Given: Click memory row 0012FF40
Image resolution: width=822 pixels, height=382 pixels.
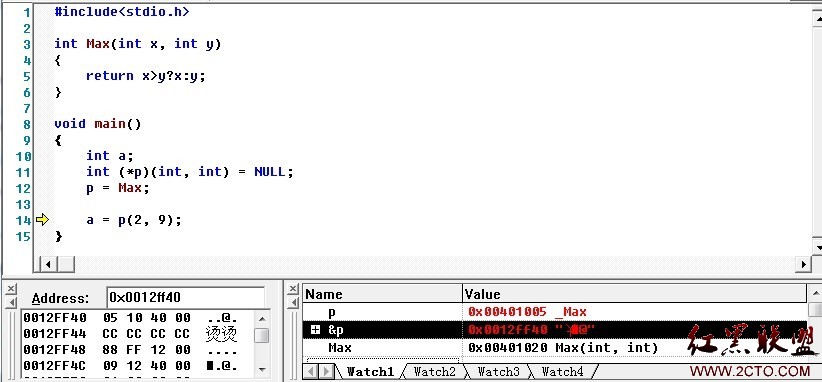Looking at the screenshot, I should (131, 318).
